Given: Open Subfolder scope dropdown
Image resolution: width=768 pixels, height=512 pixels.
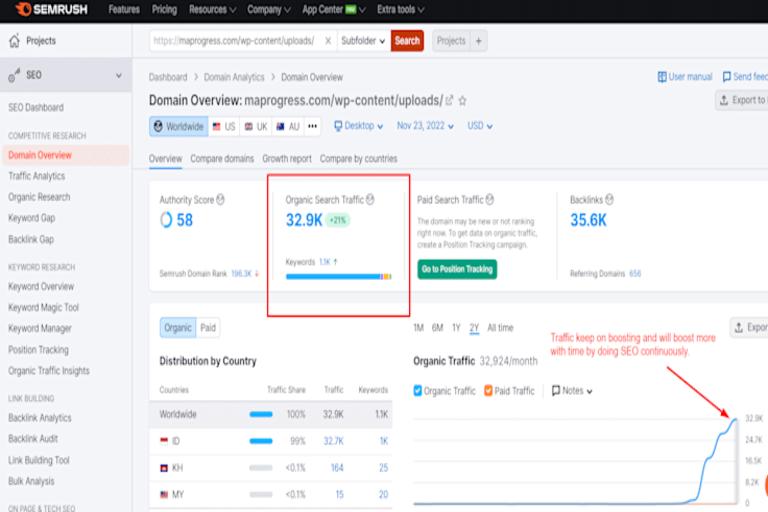Looking at the screenshot, I should [363, 41].
